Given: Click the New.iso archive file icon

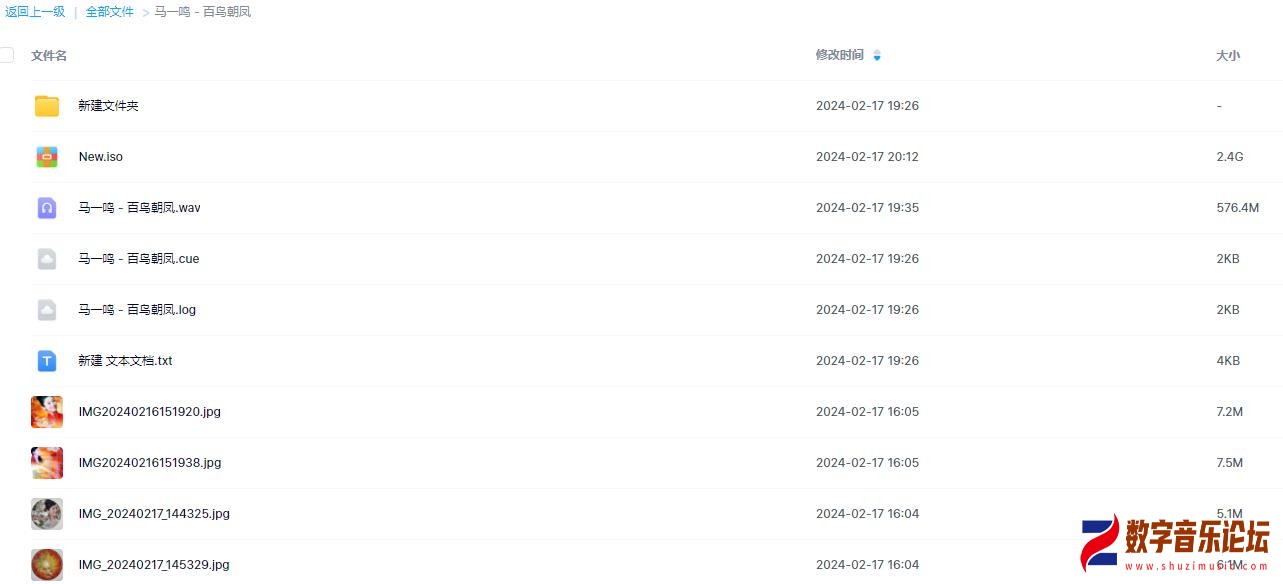Looking at the screenshot, I should (x=47, y=157).
